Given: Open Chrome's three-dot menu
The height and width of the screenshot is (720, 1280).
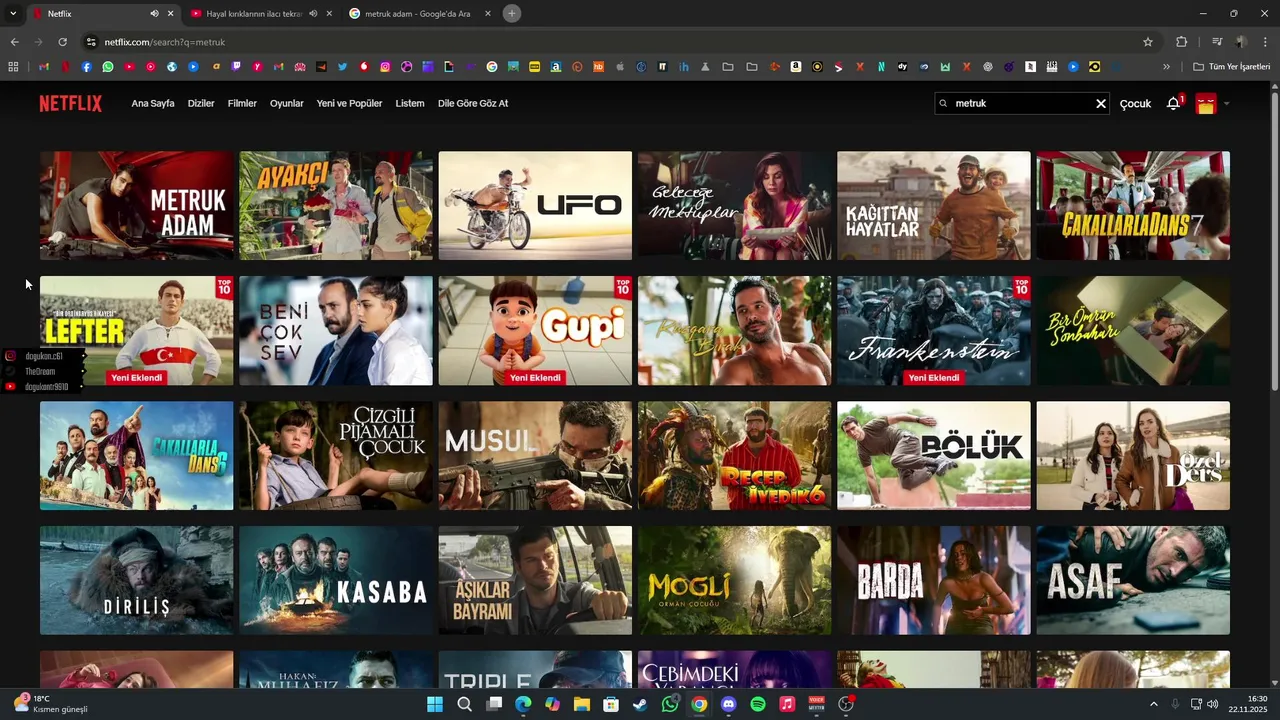Looking at the screenshot, I should click(x=1265, y=42).
